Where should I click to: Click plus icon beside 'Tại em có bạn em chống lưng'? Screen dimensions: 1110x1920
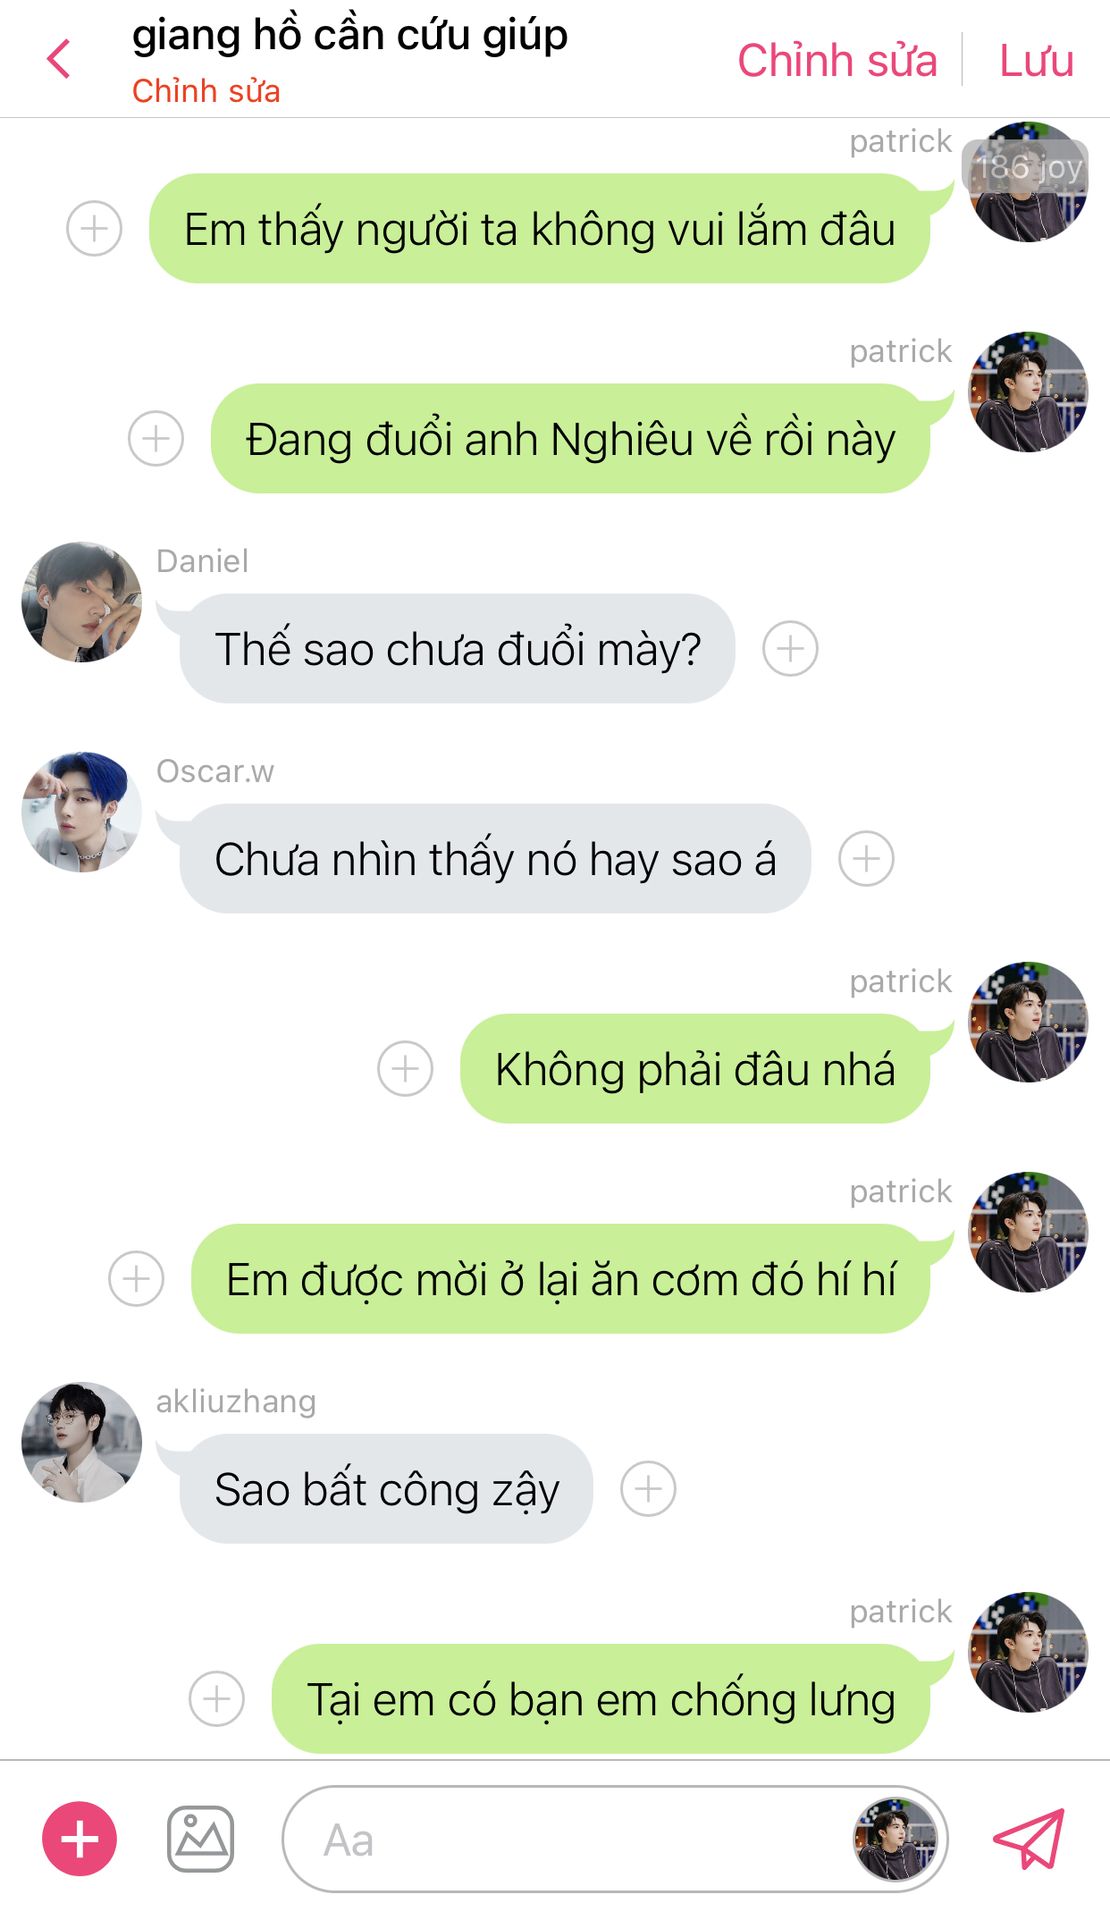pos(217,1698)
